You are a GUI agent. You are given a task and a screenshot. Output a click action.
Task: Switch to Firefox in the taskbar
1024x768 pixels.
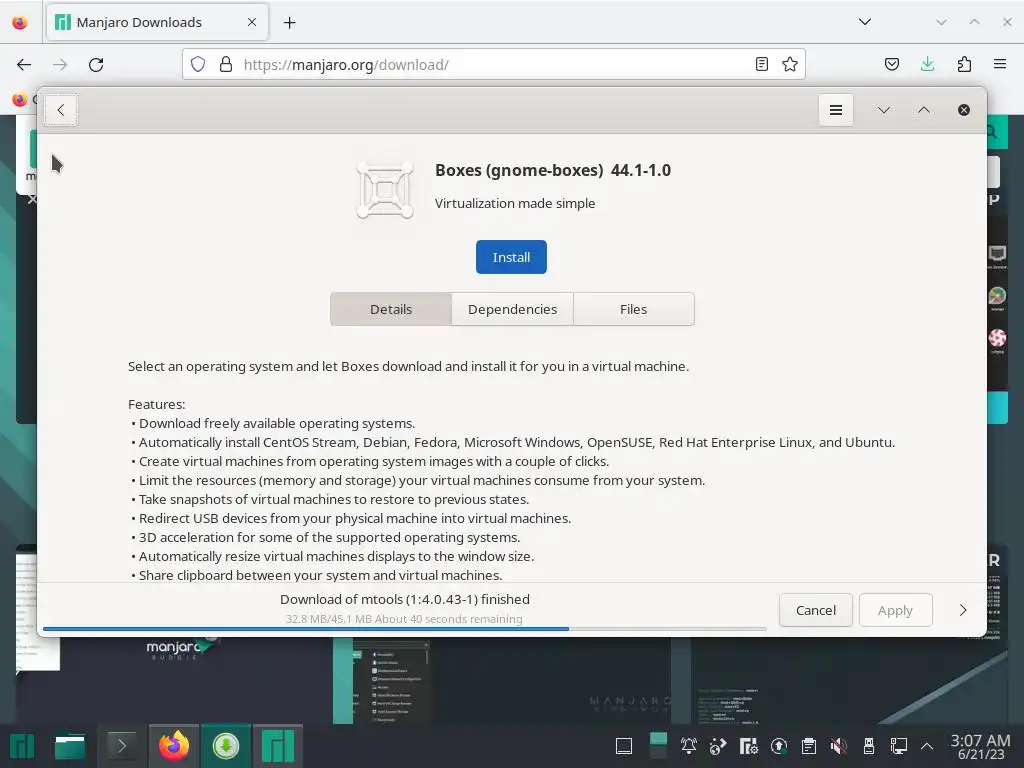pyautogui.click(x=174, y=746)
